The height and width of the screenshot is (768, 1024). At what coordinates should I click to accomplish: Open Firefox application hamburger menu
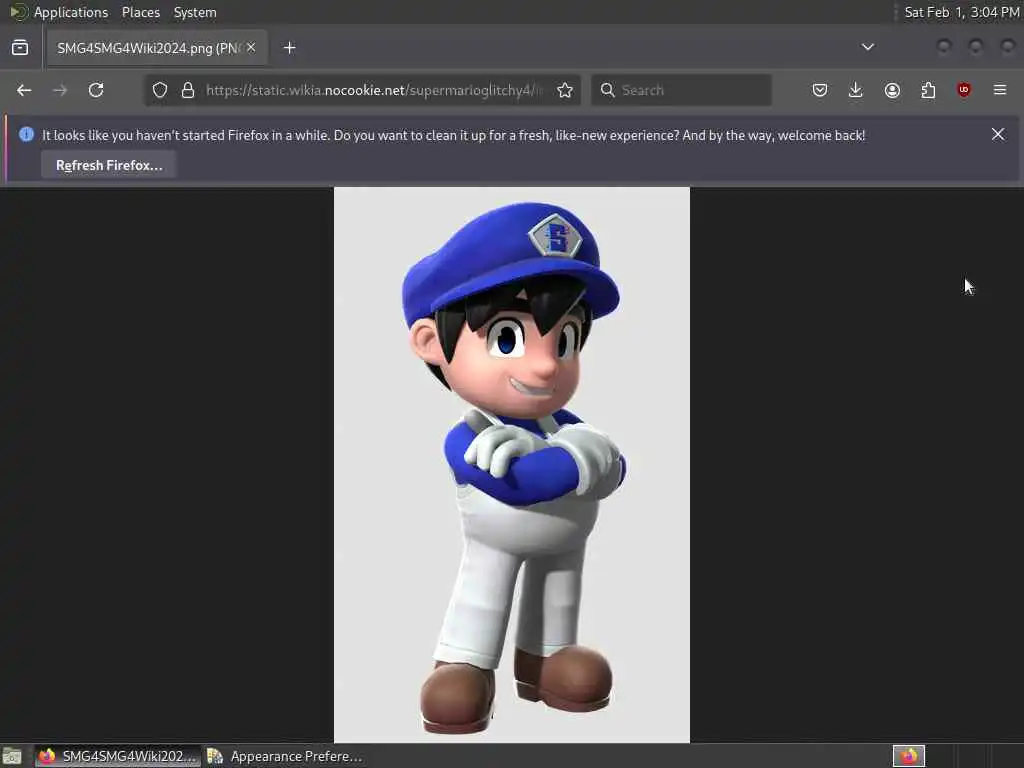pyautogui.click(x=1000, y=90)
